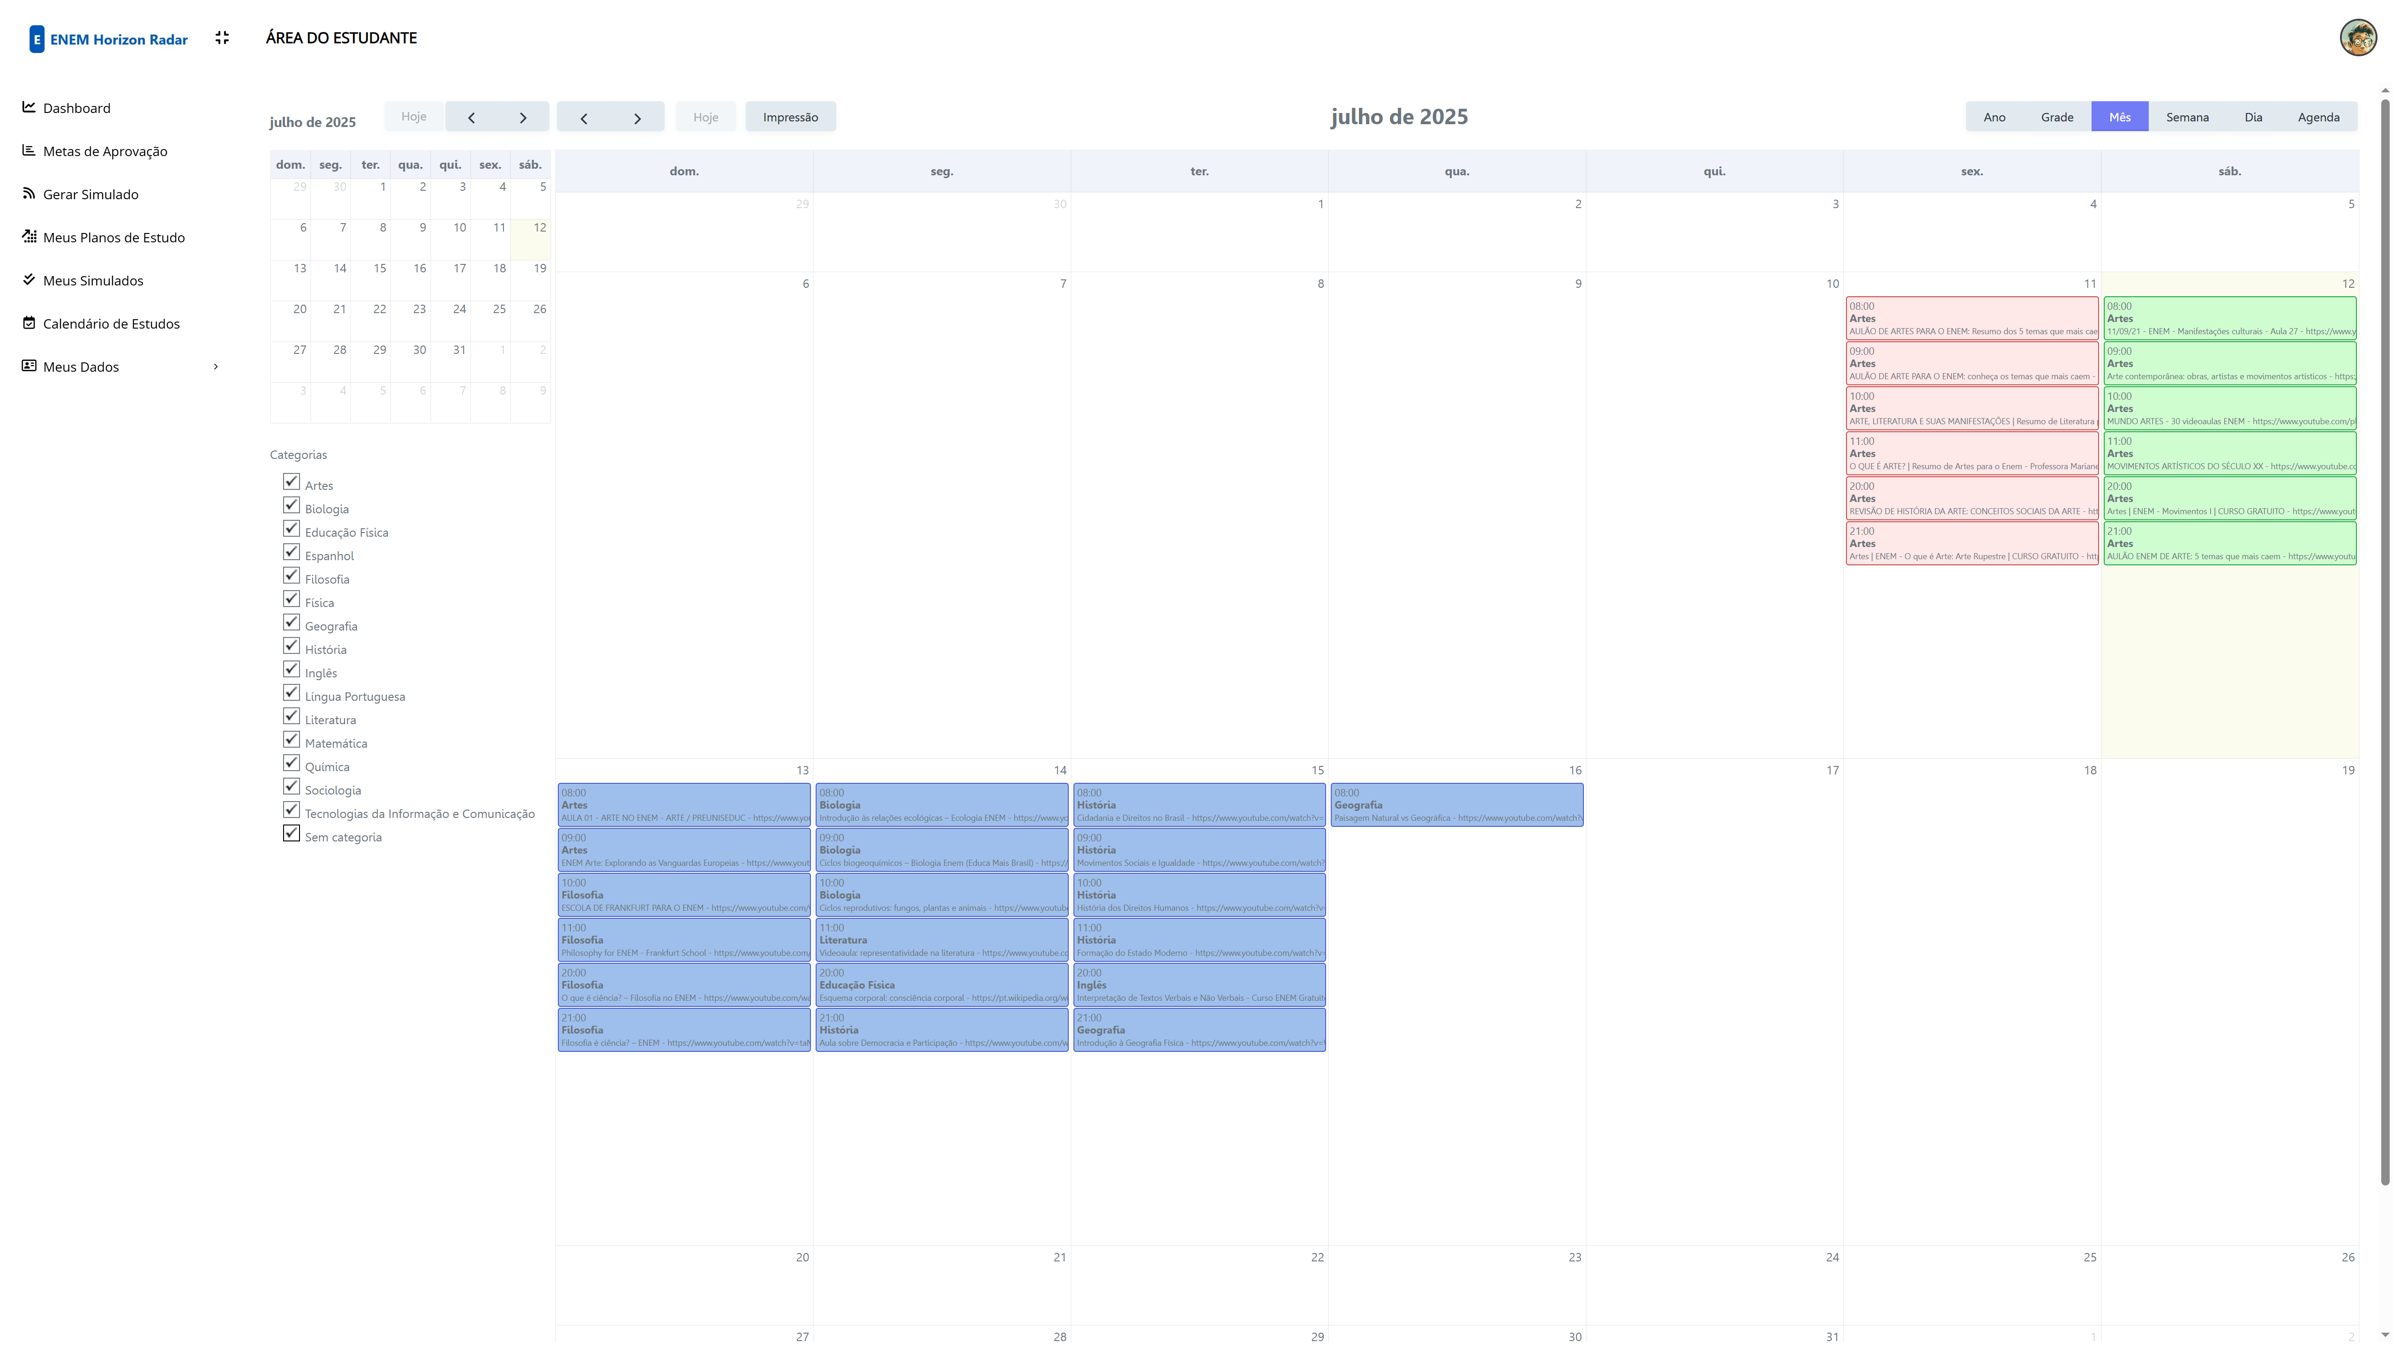
Task: Open Tuesday 21:00 Geografia event
Action: [1199, 1030]
